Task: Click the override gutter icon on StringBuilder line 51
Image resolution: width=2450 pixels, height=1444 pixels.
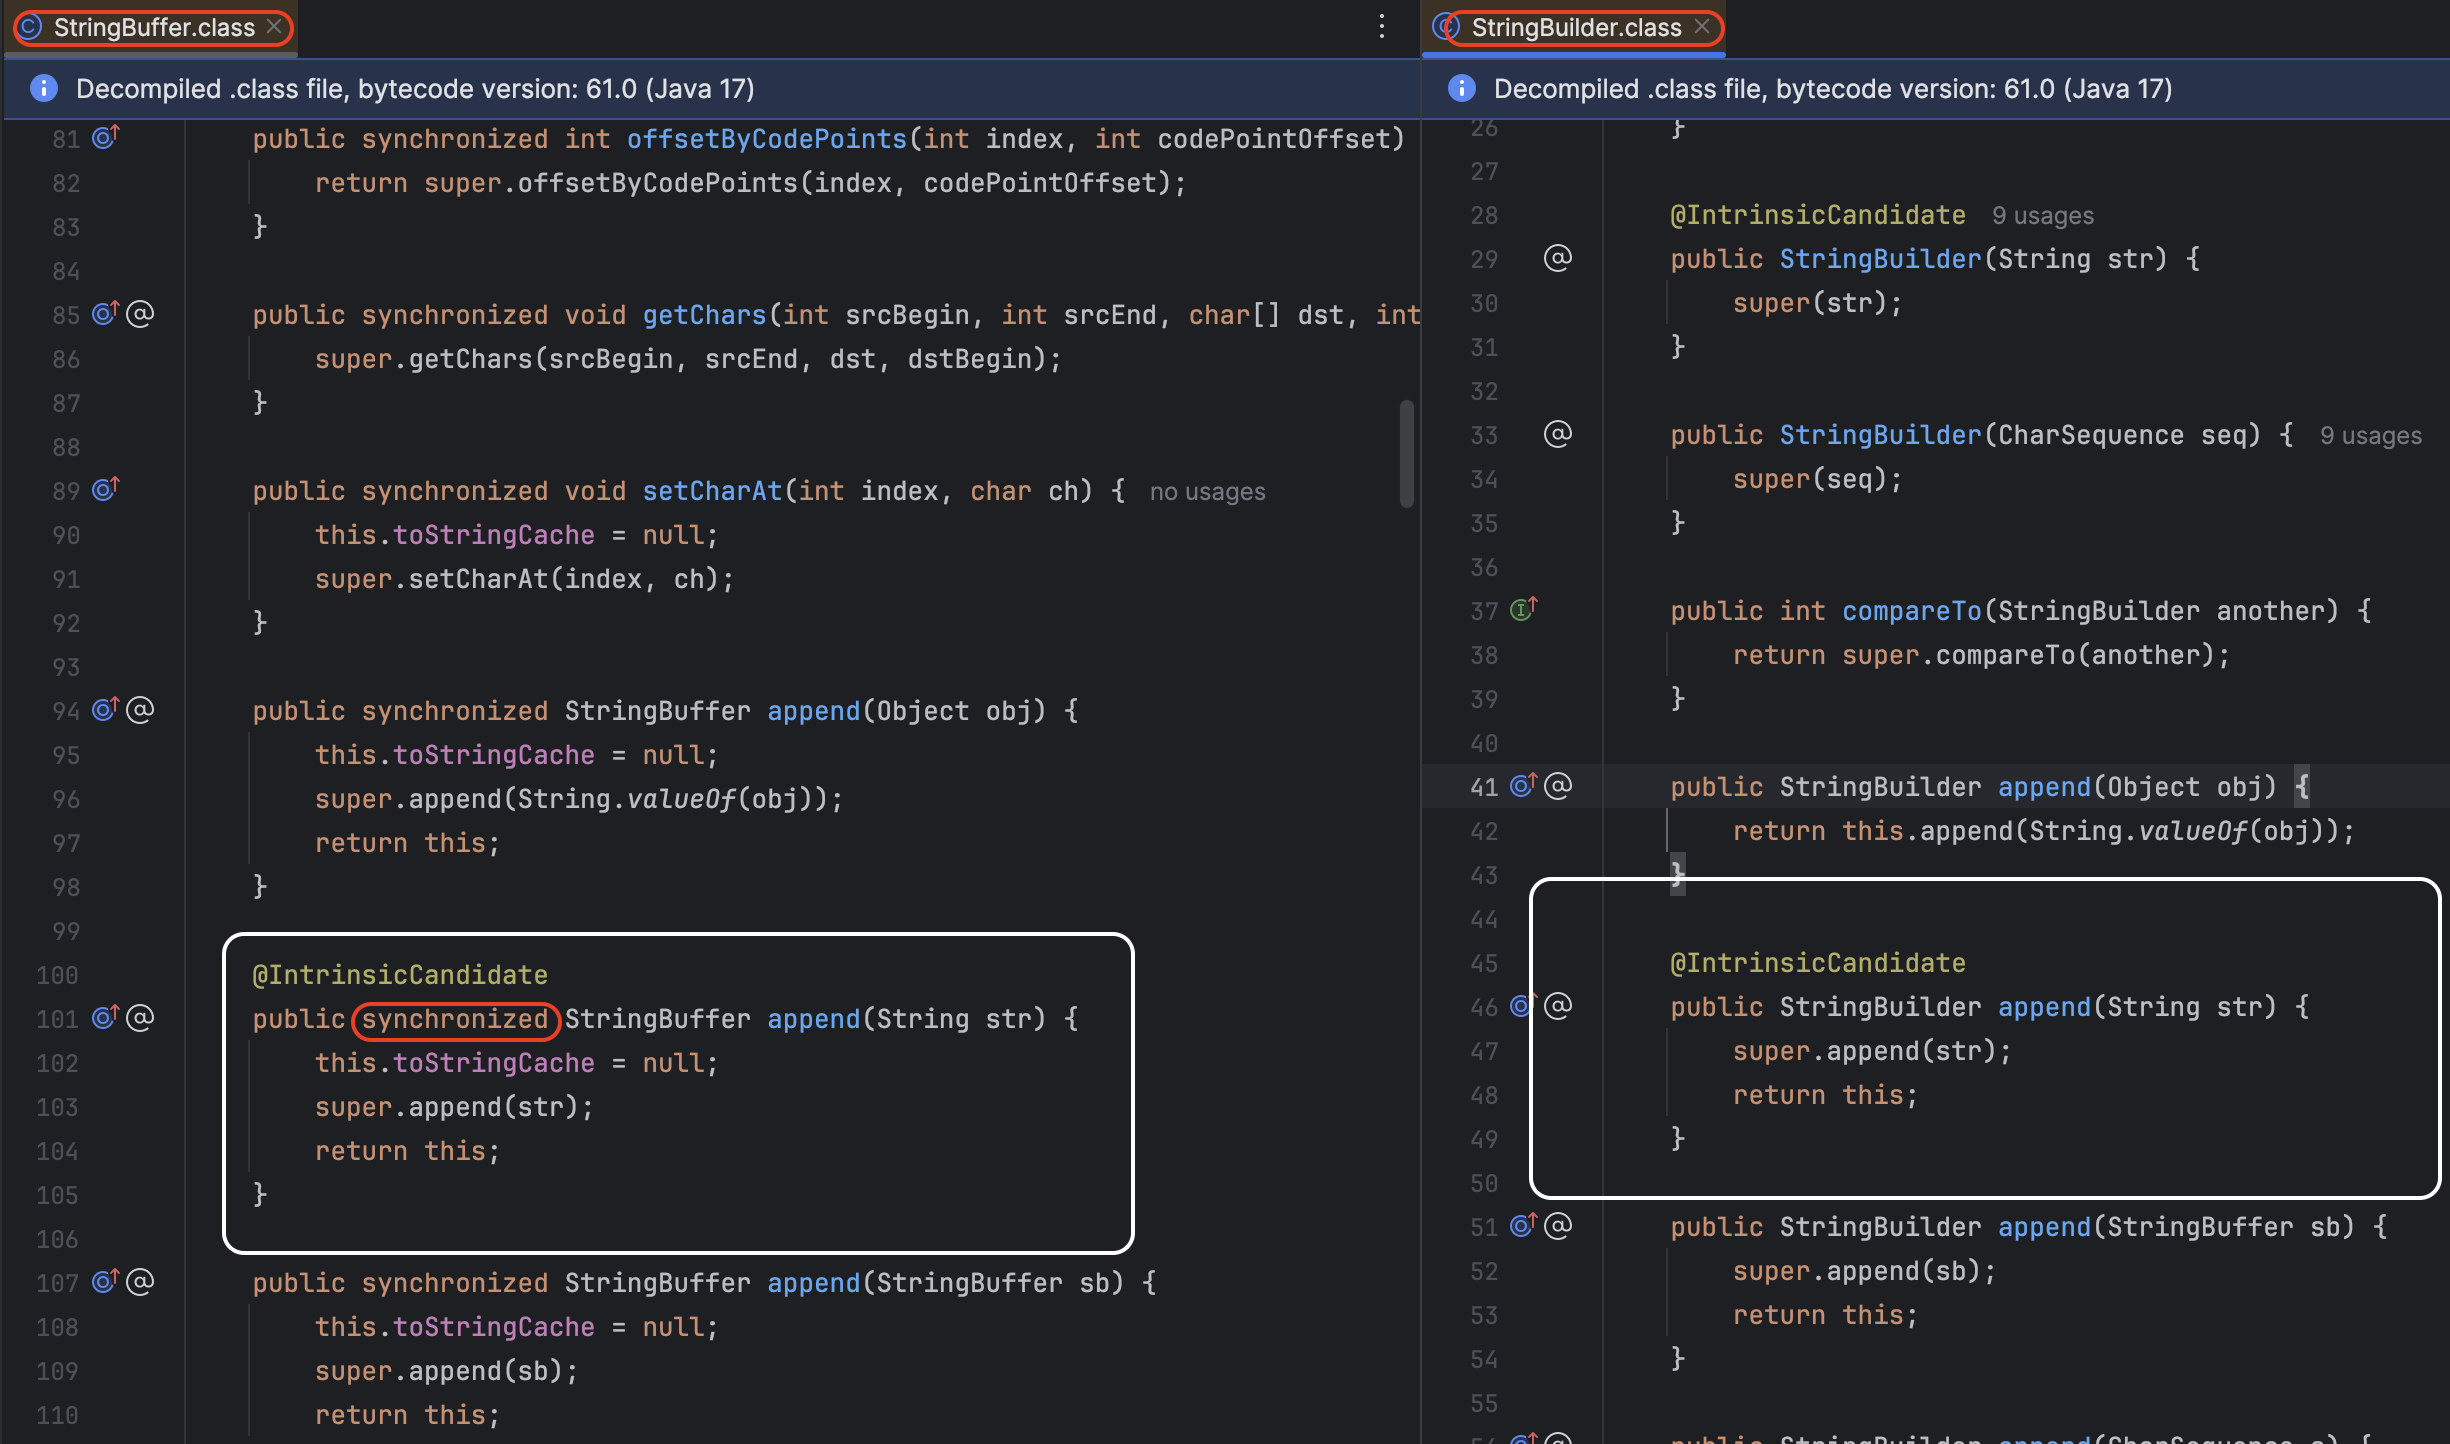Action: pos(1523,1225)
